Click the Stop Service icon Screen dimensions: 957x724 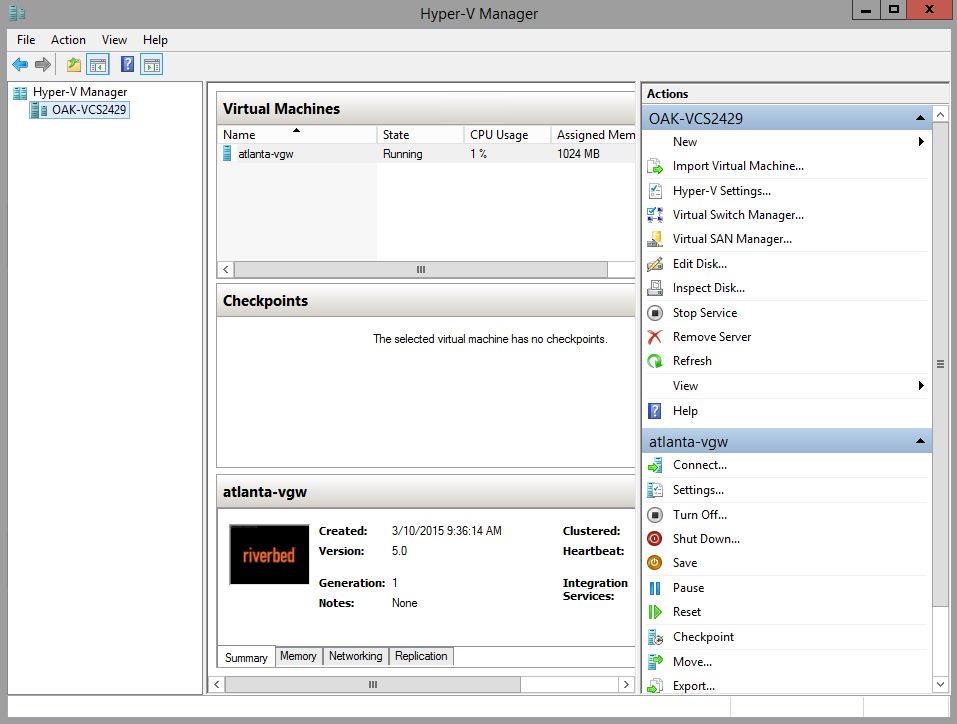(x=655, y=313)
